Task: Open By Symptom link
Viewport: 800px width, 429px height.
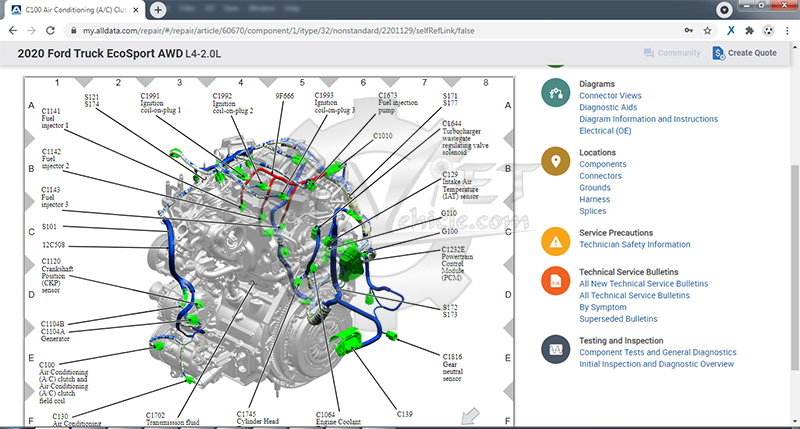Action: (603, 307)
